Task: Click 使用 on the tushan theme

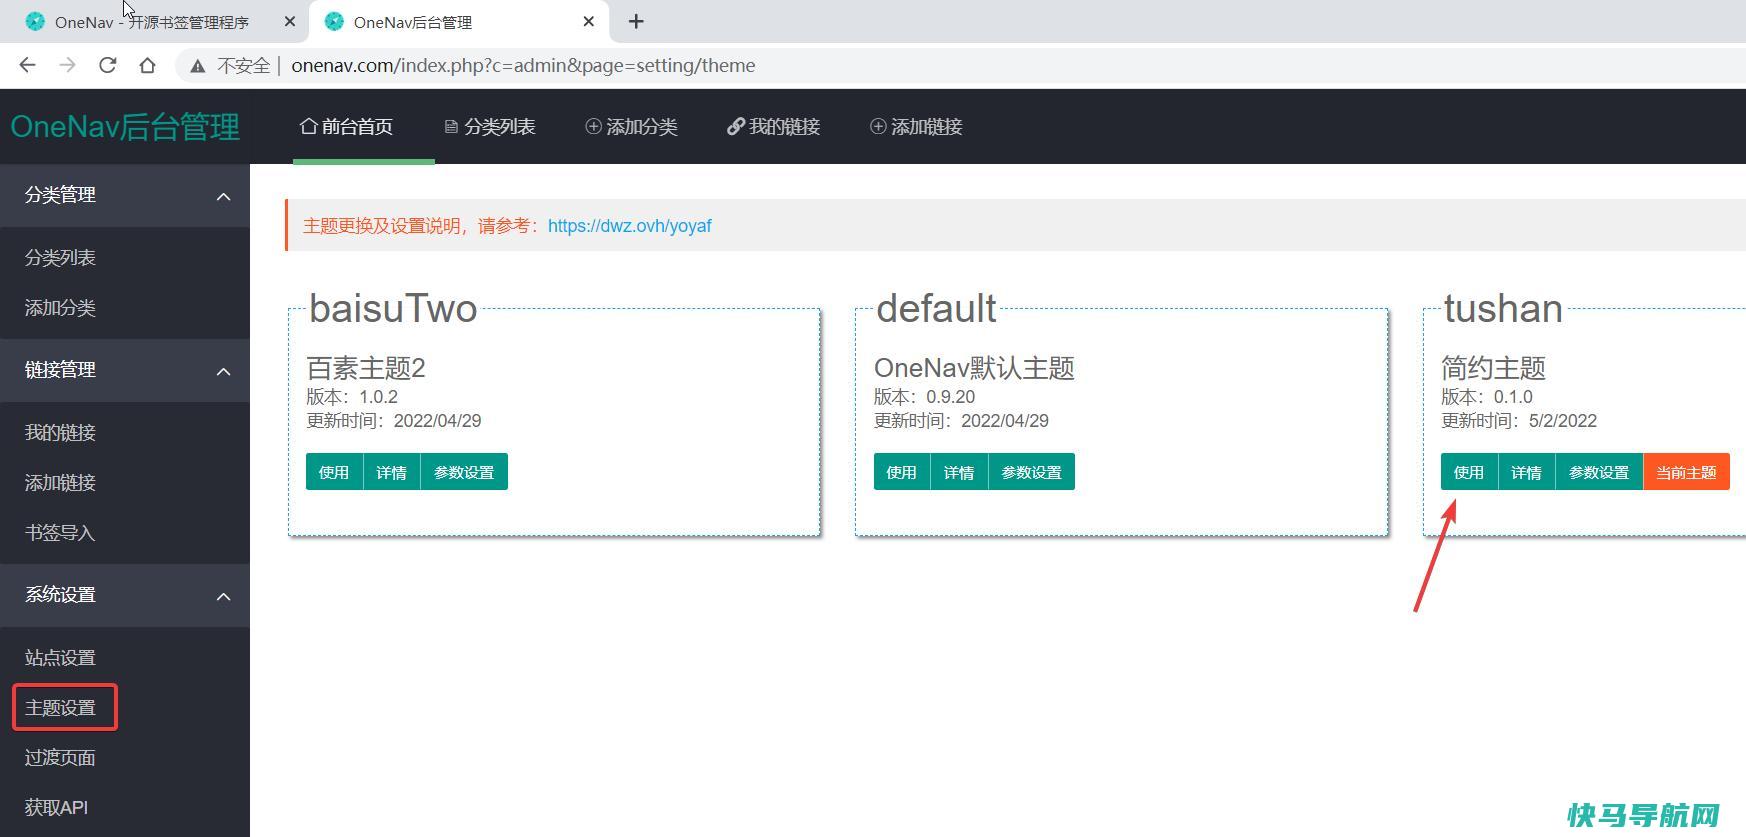Action: [1469, 472]
